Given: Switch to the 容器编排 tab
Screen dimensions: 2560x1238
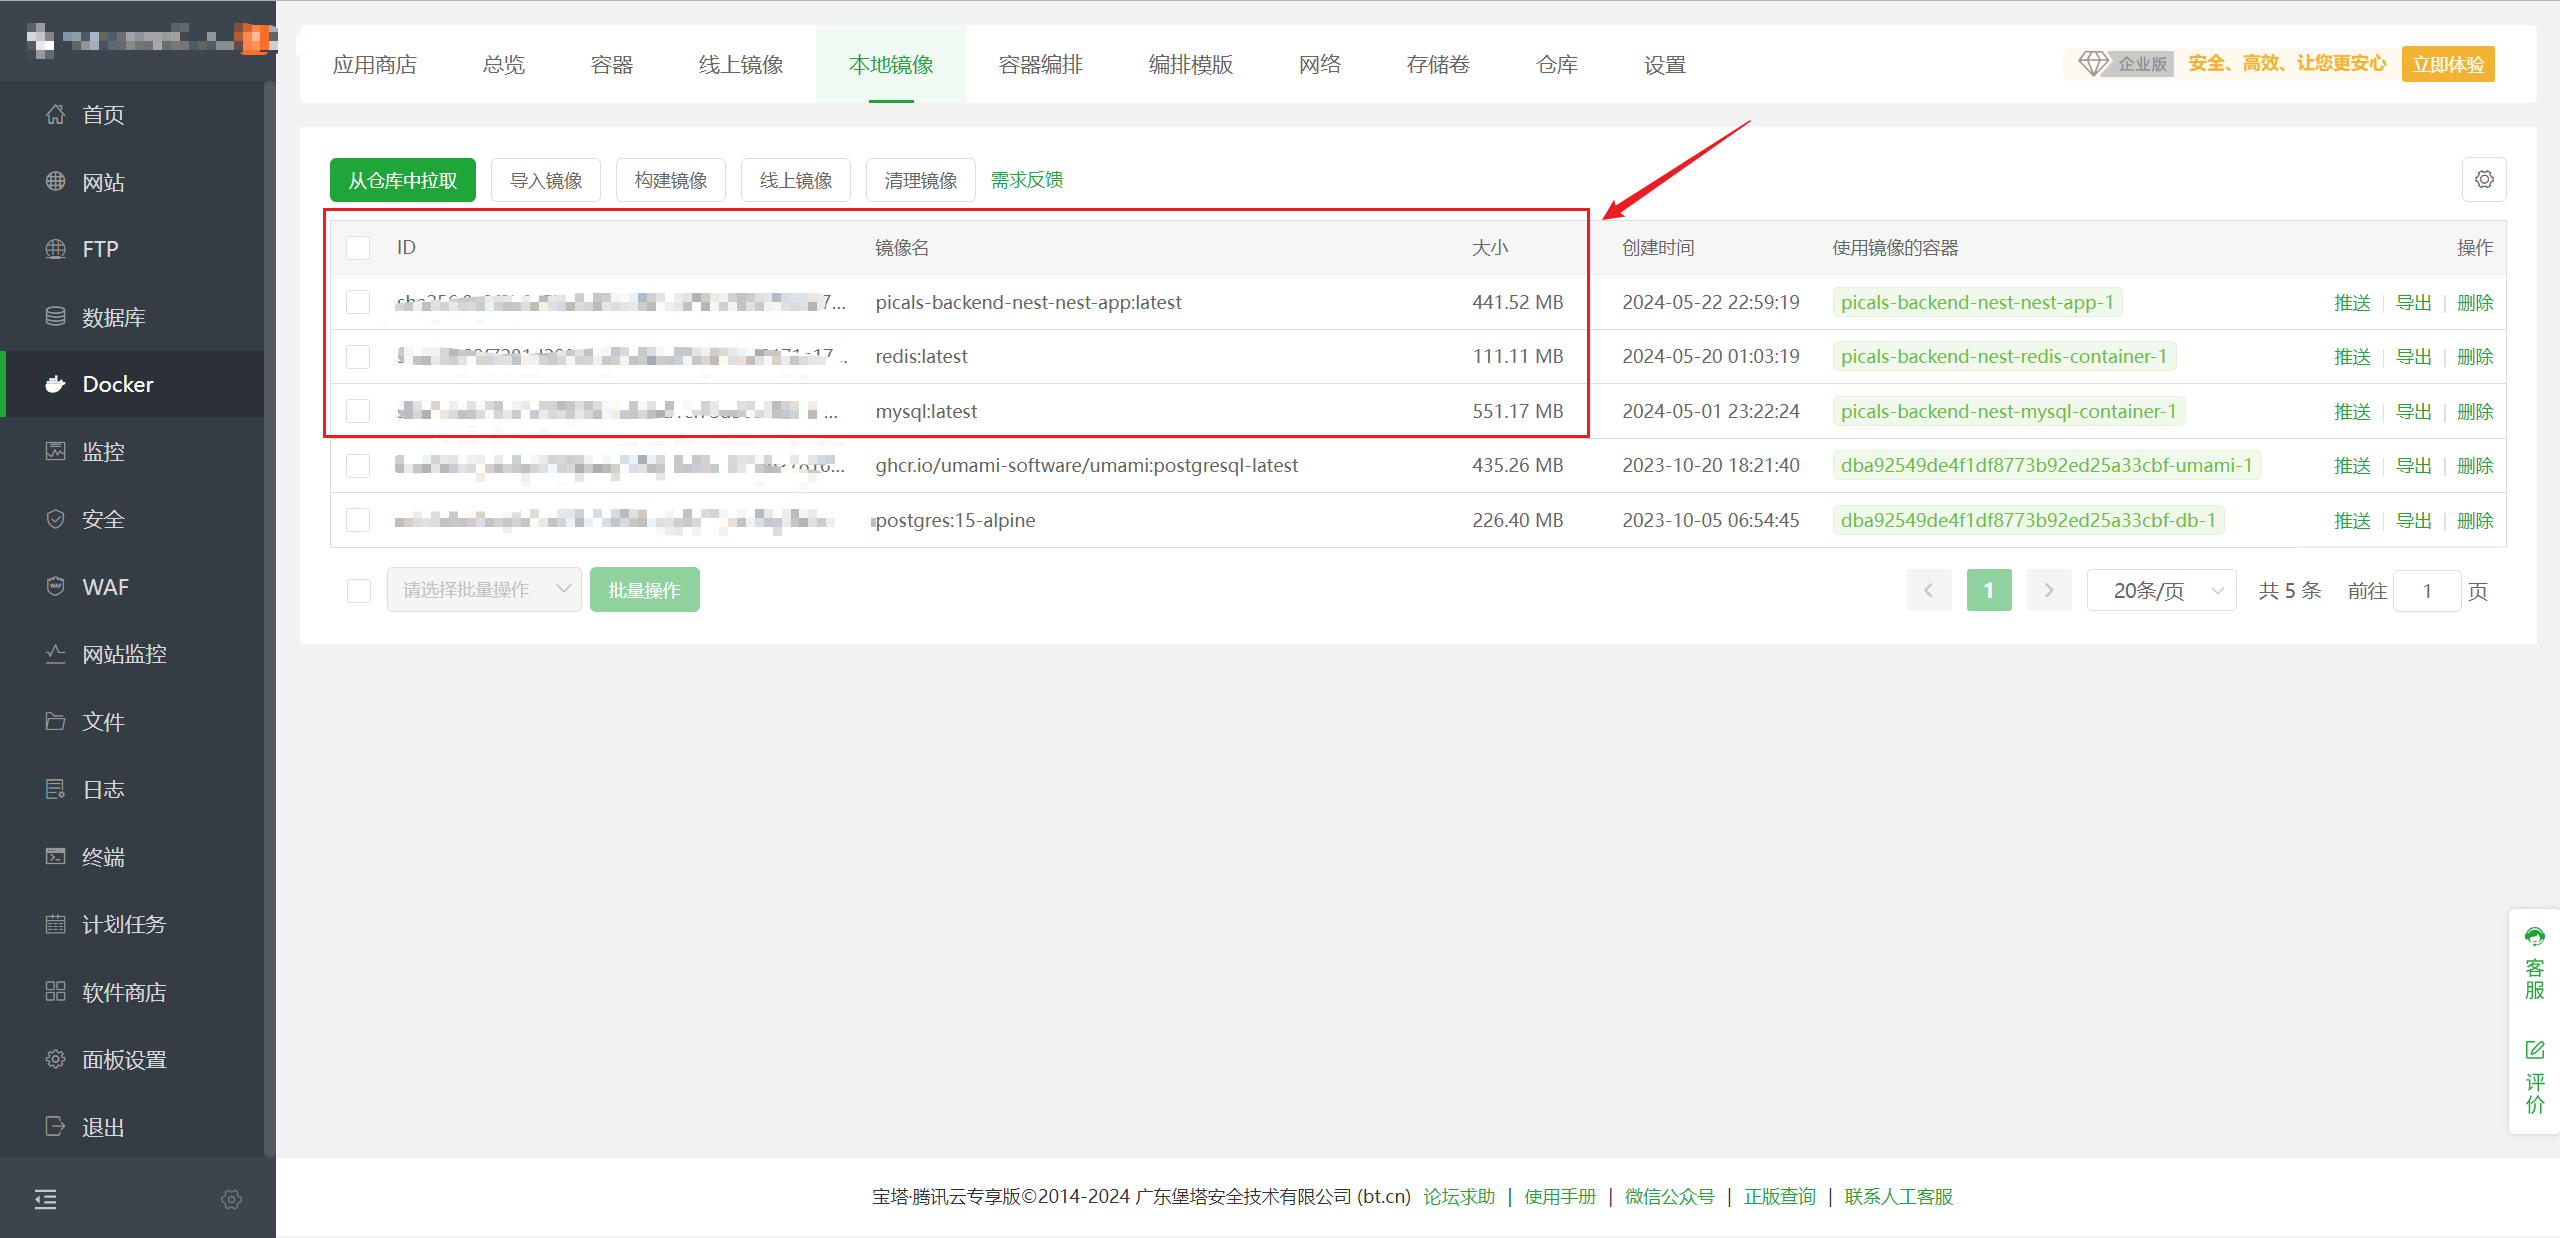Looking at the screenshot, I should click(x=1040, y=64).
